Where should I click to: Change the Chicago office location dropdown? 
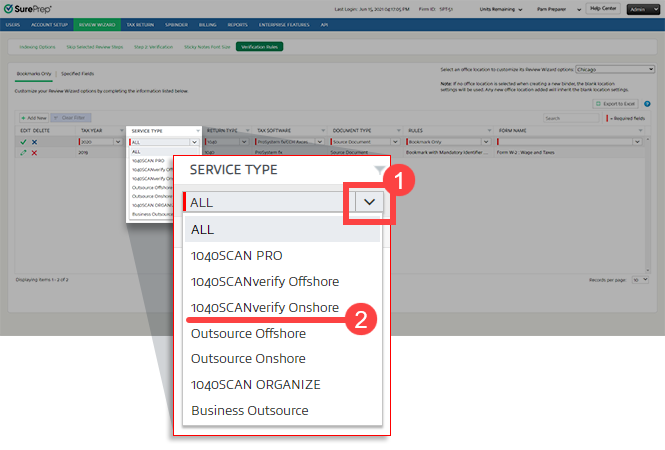point(615,69)
